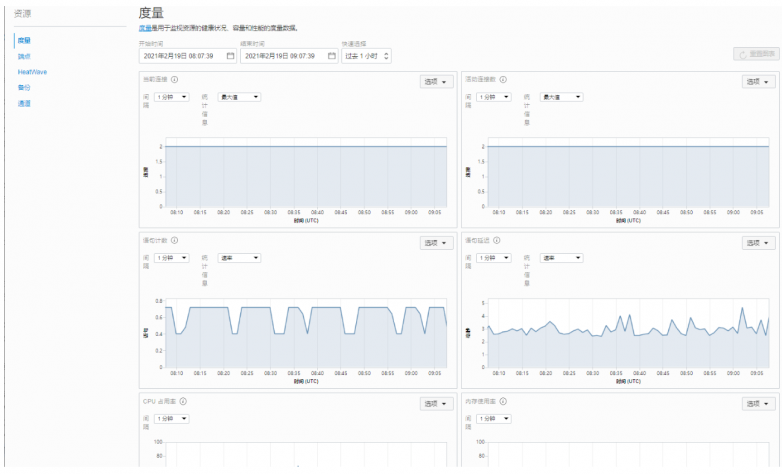Show info for the 当前连接 chart

click(x=175, y=79)
